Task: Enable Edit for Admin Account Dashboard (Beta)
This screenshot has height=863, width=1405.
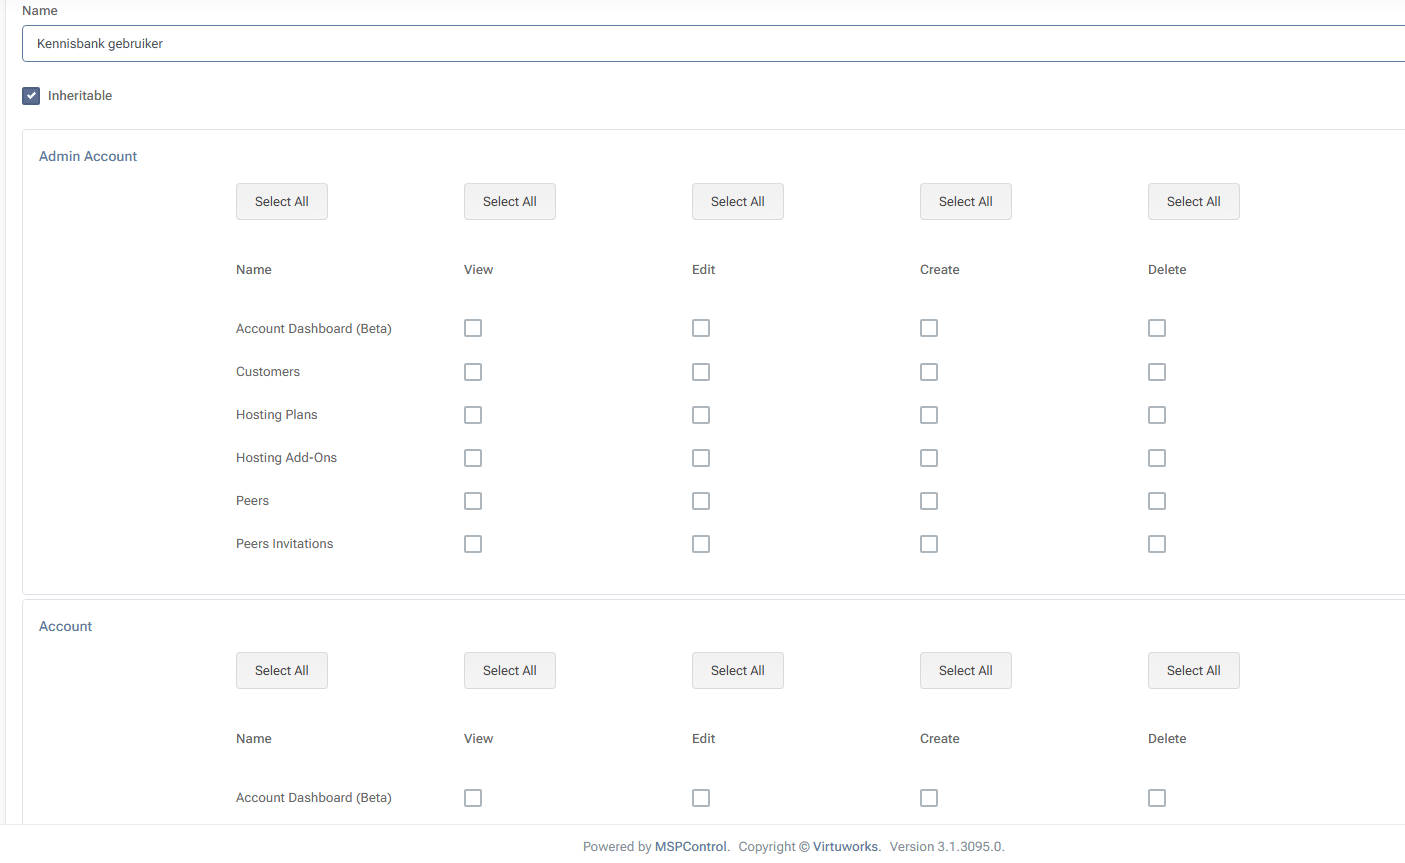Action: (701, 328)
